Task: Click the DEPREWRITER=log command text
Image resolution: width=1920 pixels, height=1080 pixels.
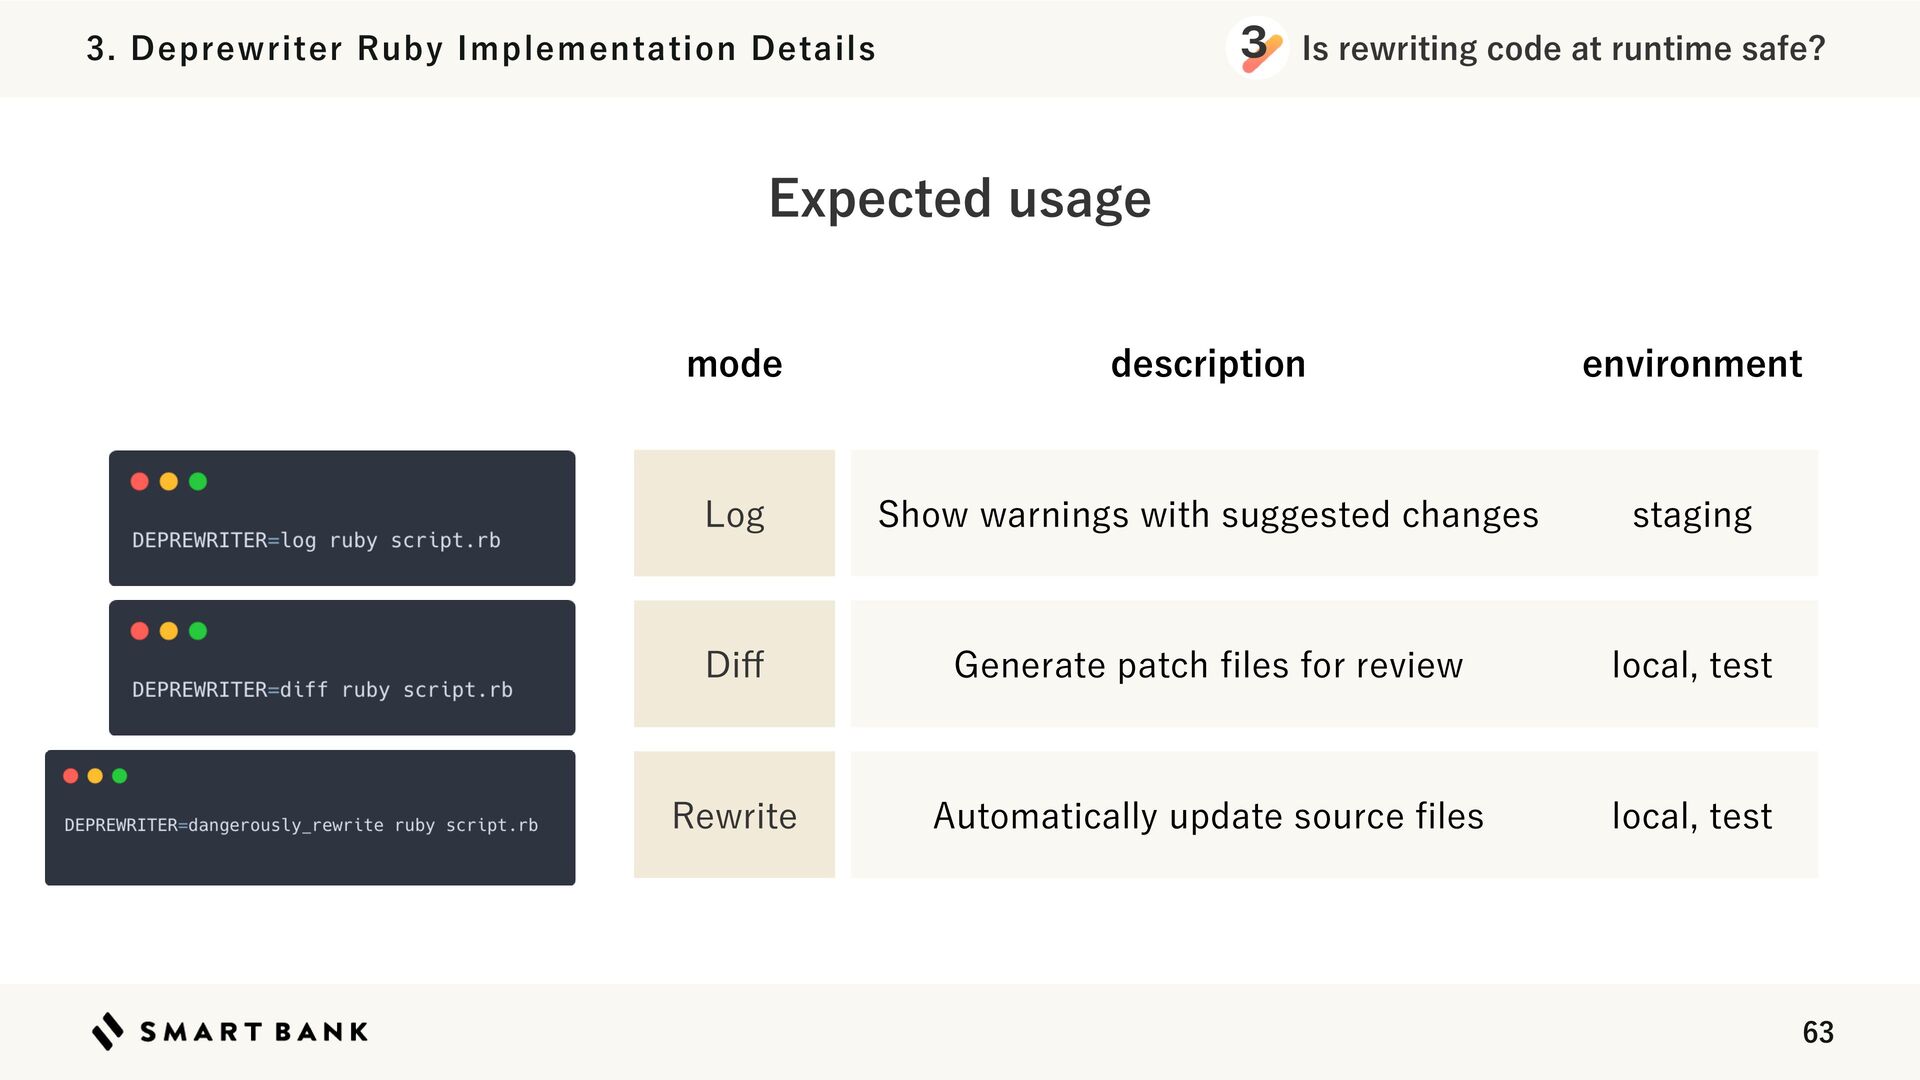Action: 316,540
